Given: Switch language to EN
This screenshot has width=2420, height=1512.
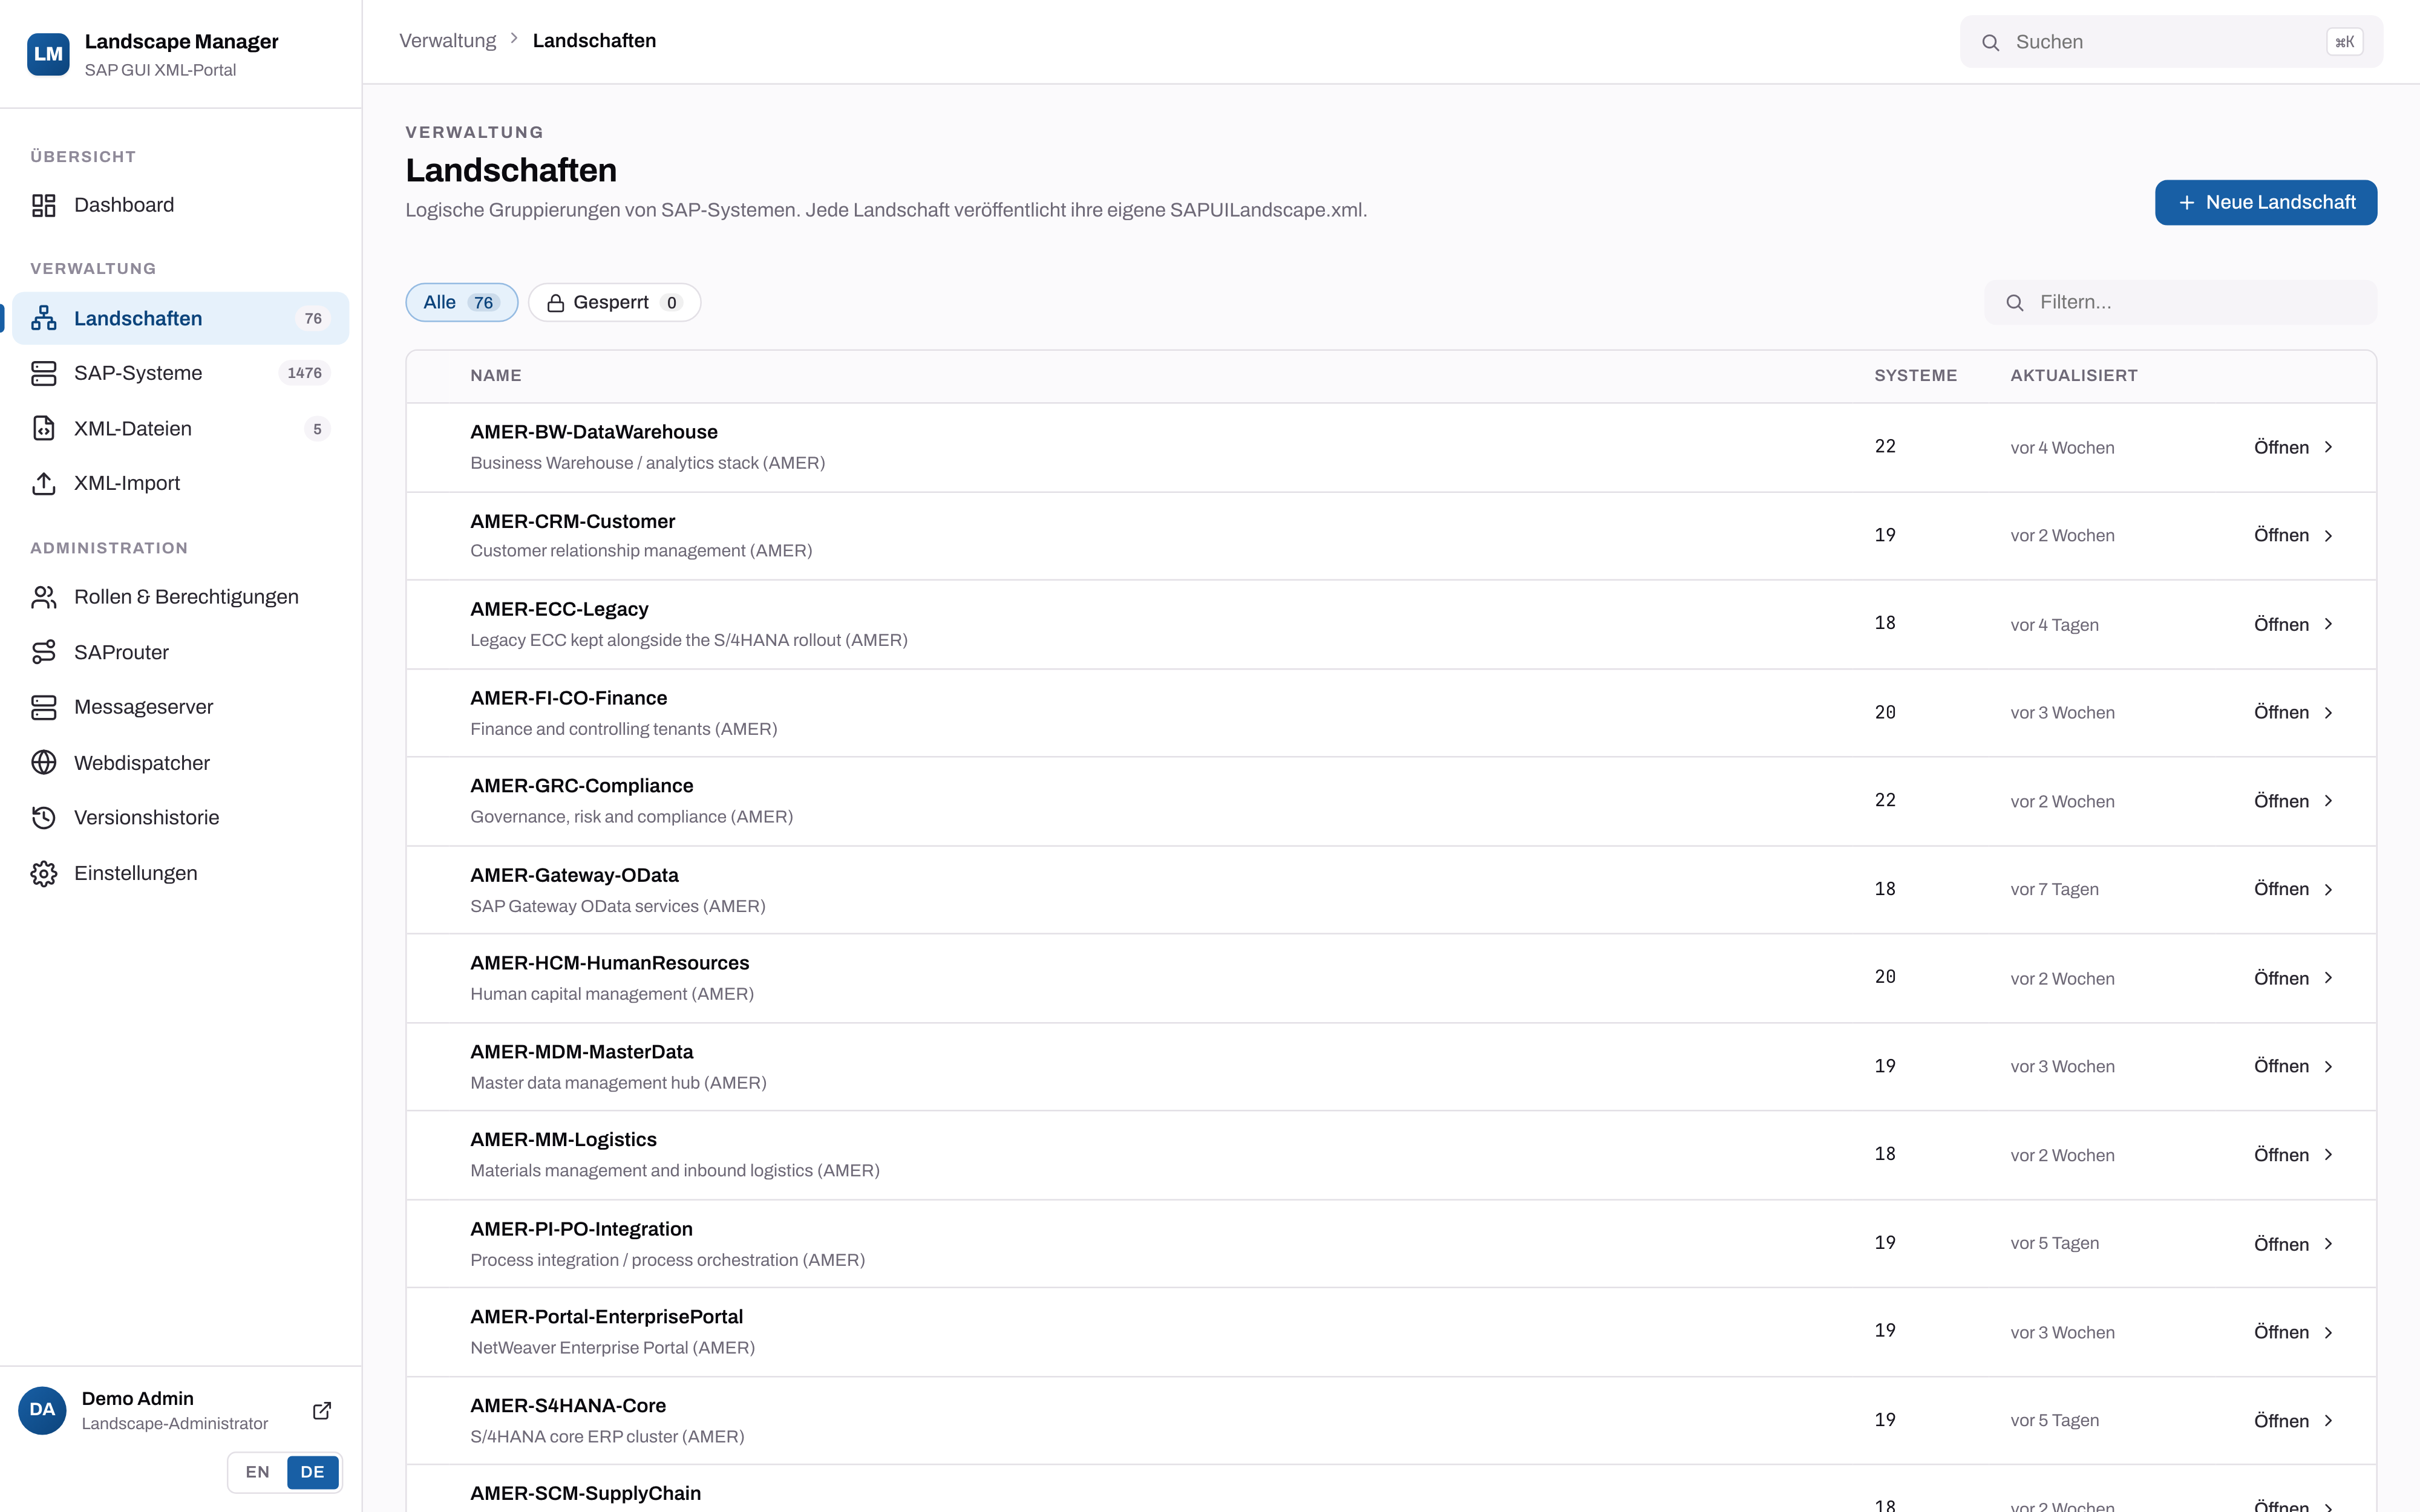Looking at the screenshot, I should (x=257, y=1472).
